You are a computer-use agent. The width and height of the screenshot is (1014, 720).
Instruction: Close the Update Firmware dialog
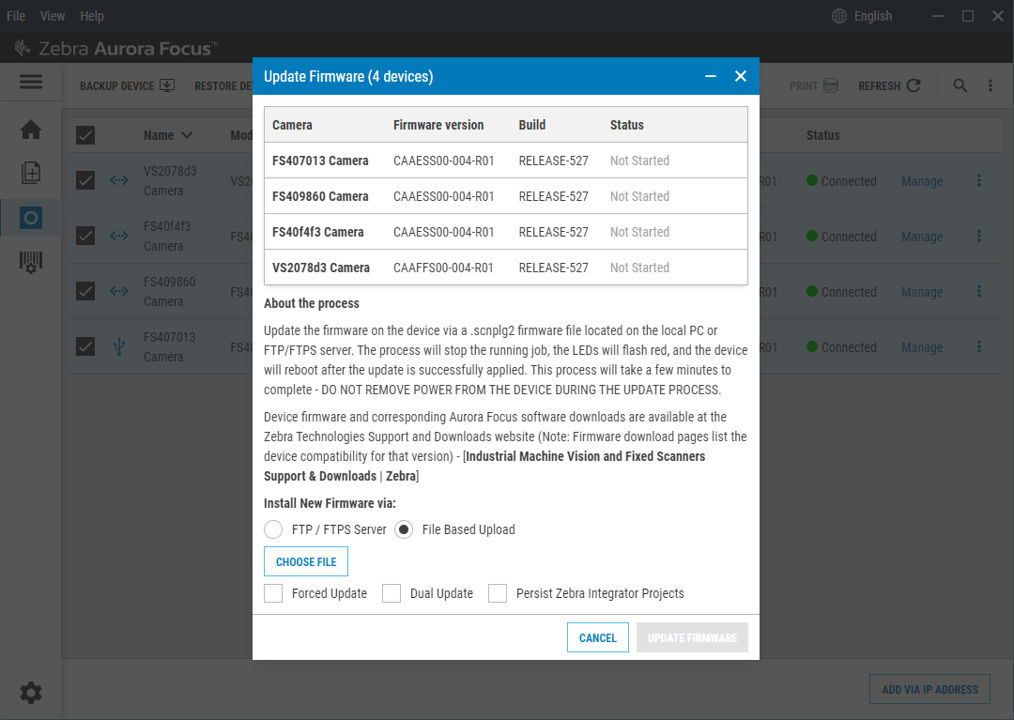pyautogui.click(x=740, y=76)
